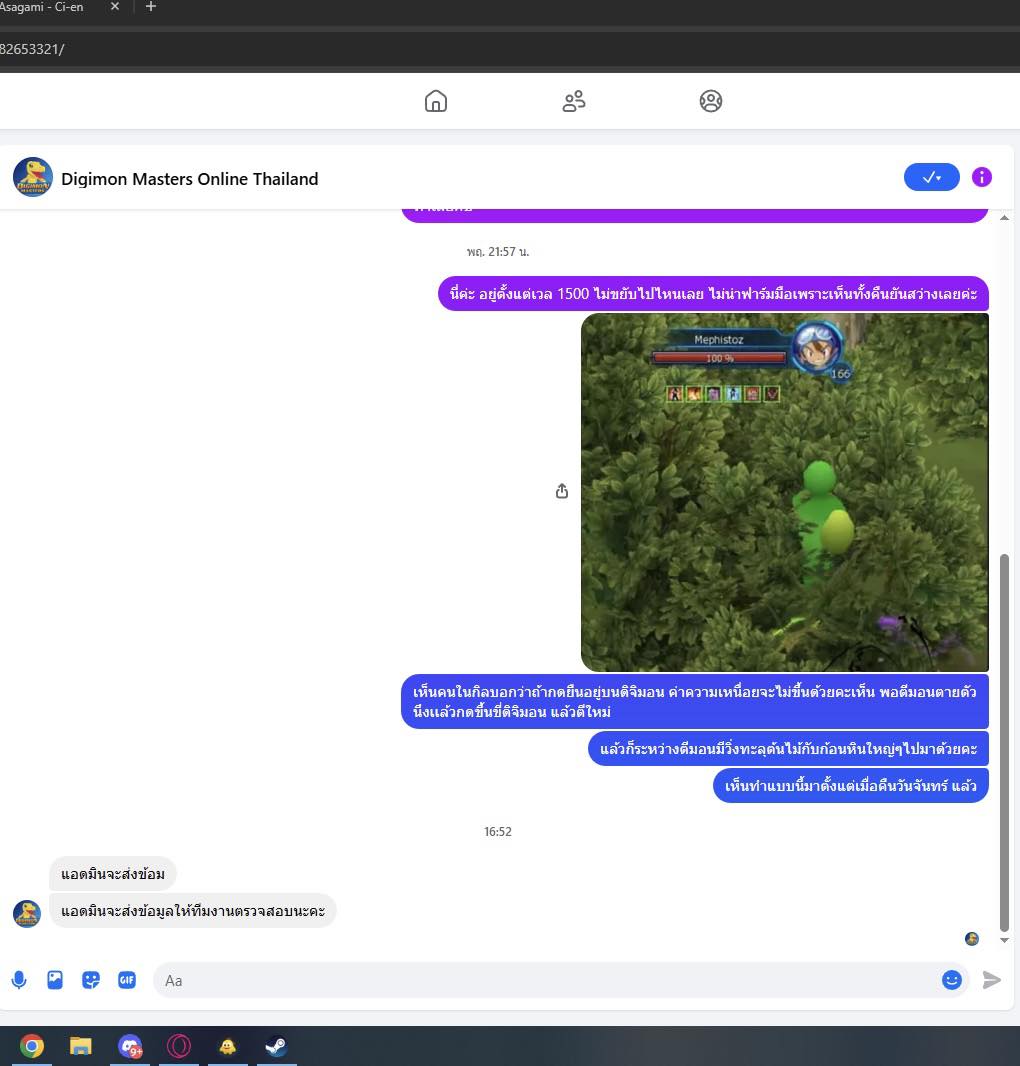Open Steam from the taskbar
Viewport: 1020px width, 1066px height.
click(275, 1046)
